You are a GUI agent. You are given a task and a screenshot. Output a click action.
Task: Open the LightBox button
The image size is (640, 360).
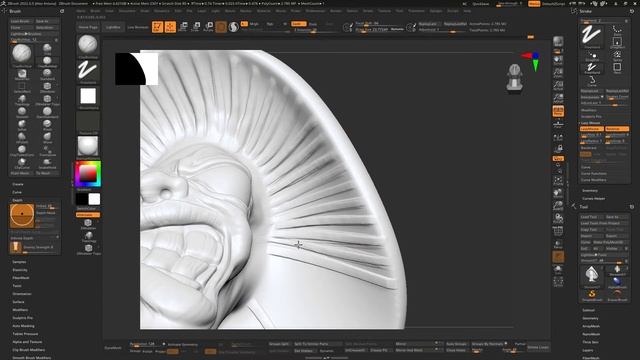click(x=113, y=27)
